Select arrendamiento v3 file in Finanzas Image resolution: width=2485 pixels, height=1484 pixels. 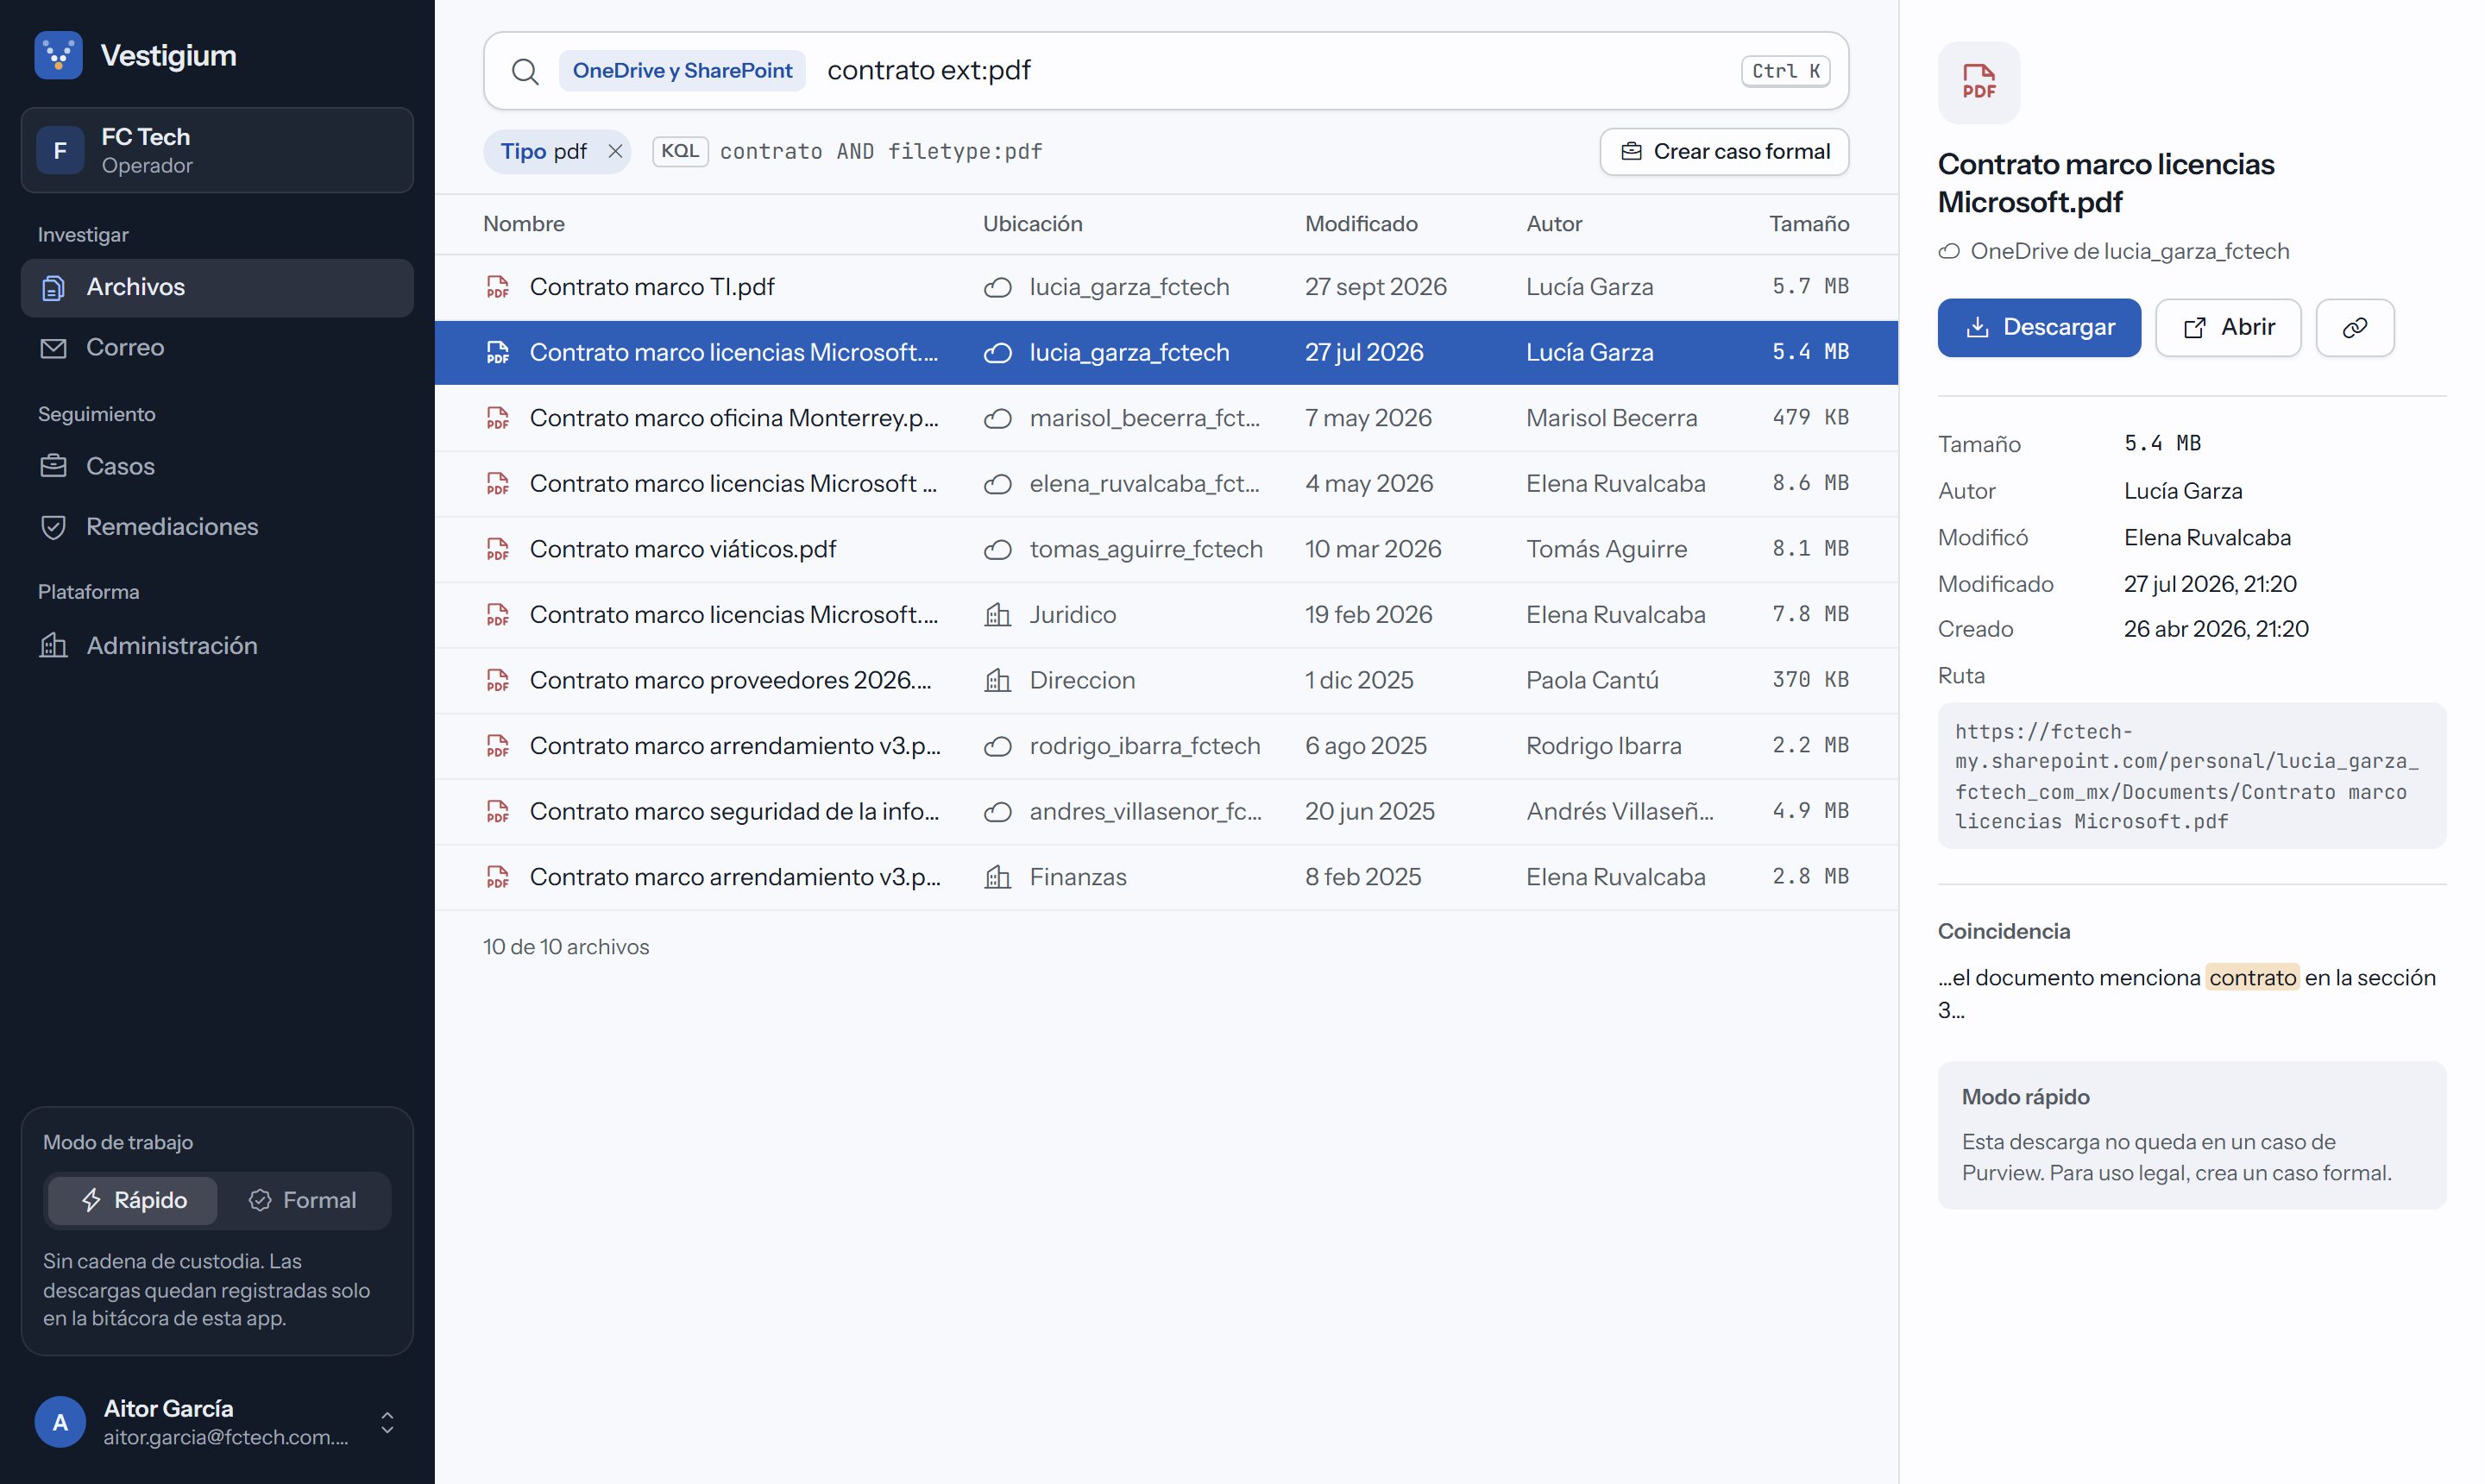pyautogui.click(x=1166, y=877)
